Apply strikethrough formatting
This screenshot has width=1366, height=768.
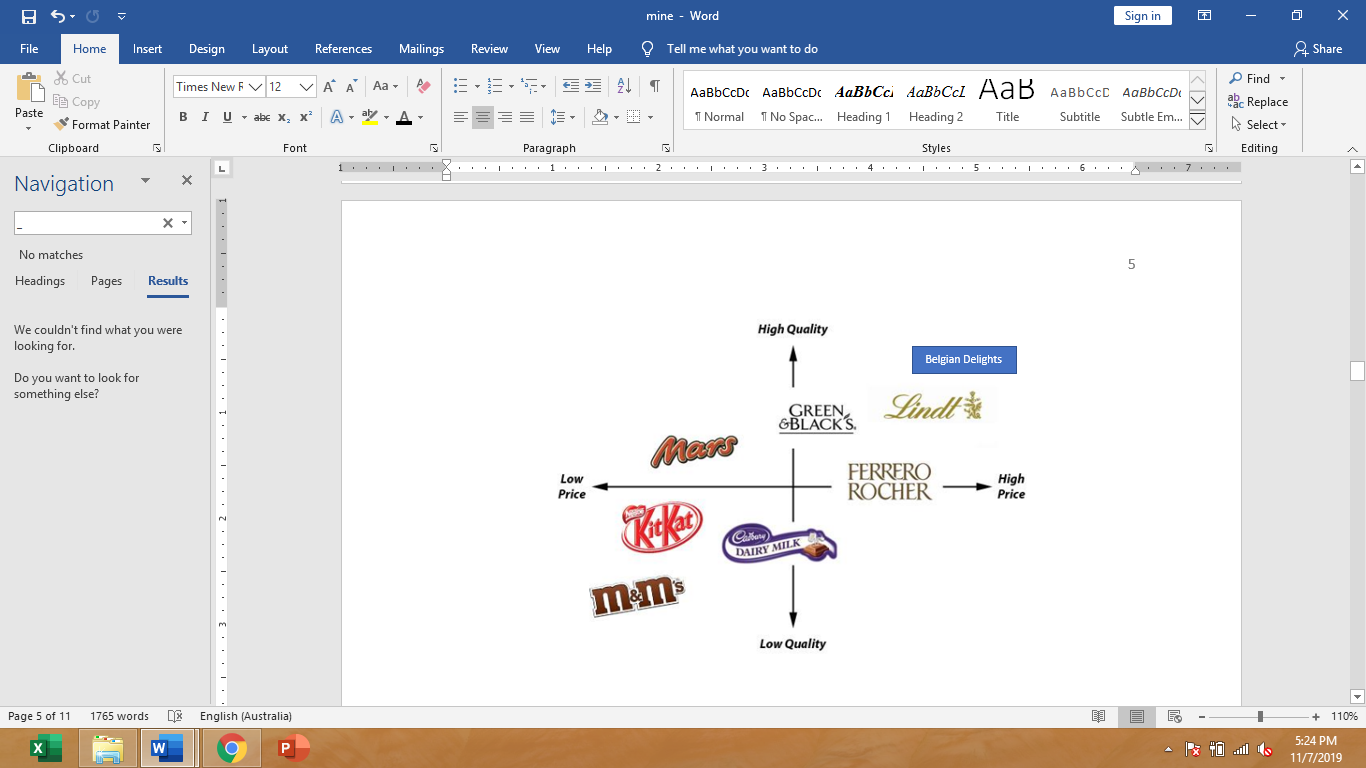click(262, 117)
